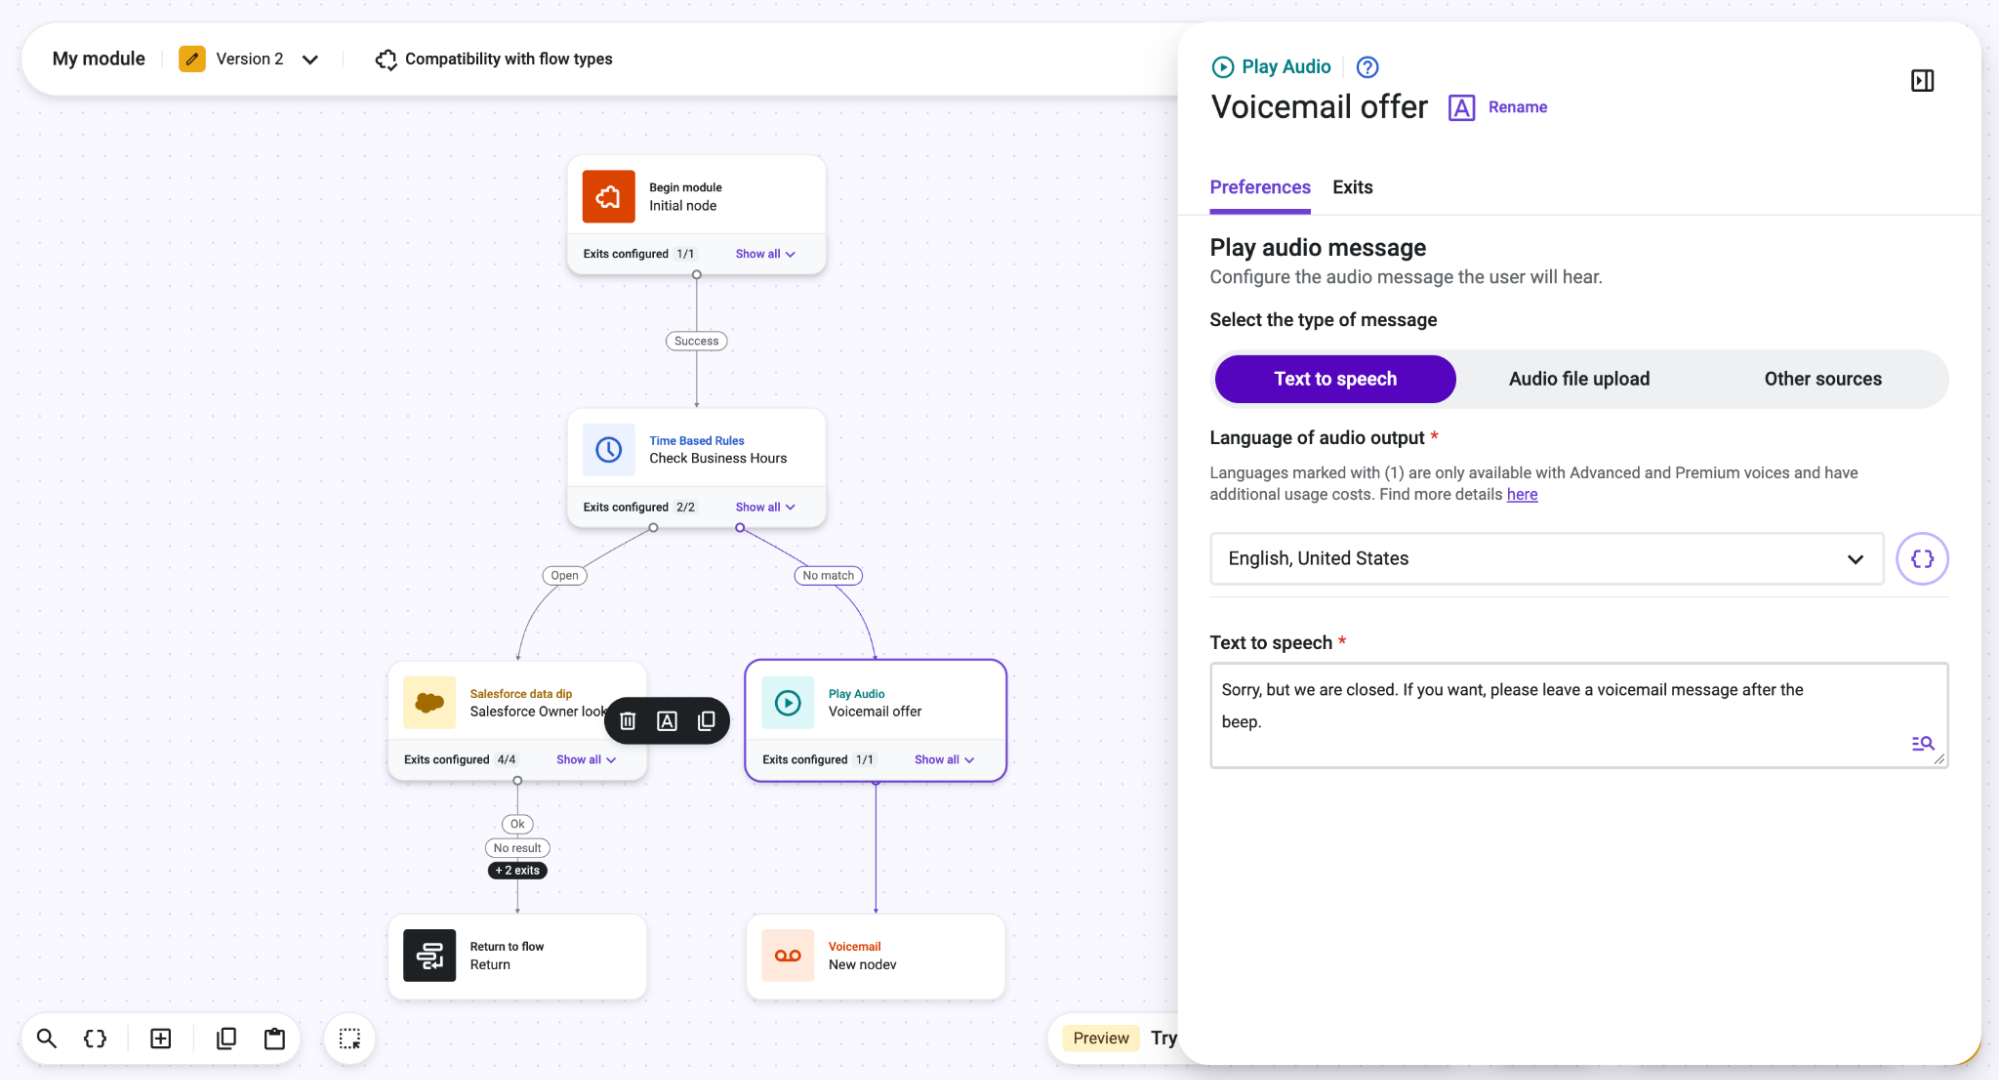
Task: Click rename icon in floating node toolbar
Action: tap(667, 720)
